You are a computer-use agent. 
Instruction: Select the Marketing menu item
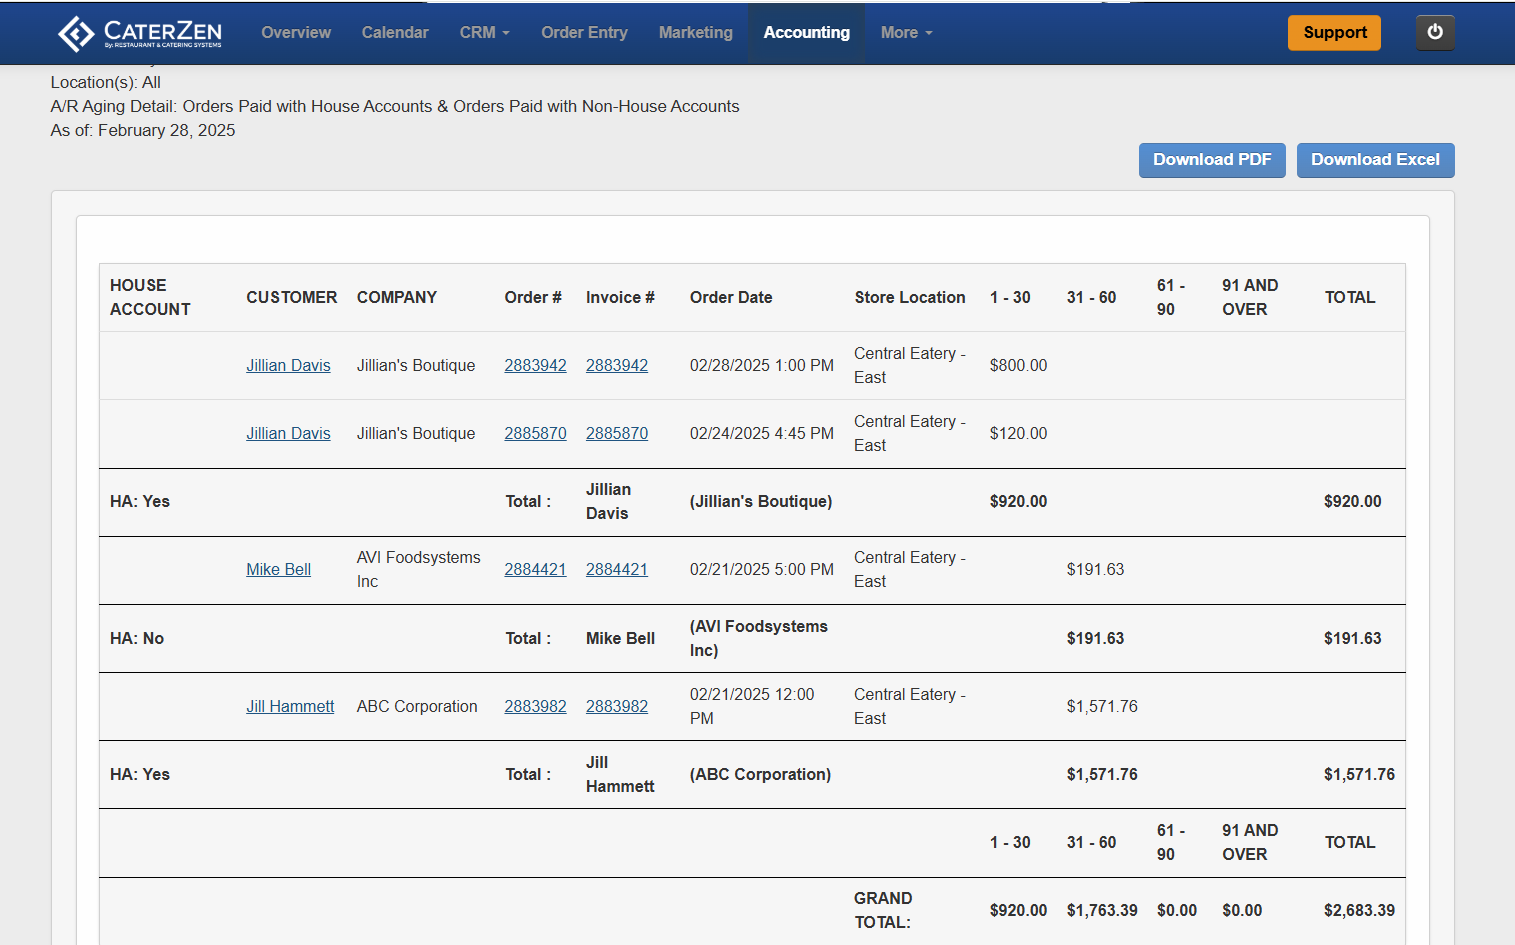pos(696,33)
